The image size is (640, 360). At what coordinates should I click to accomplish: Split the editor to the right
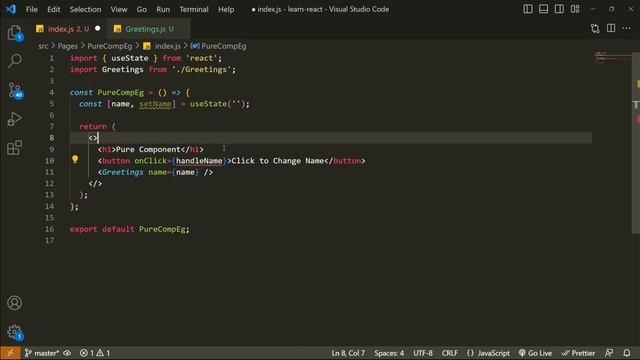click(x=611, y=28)
